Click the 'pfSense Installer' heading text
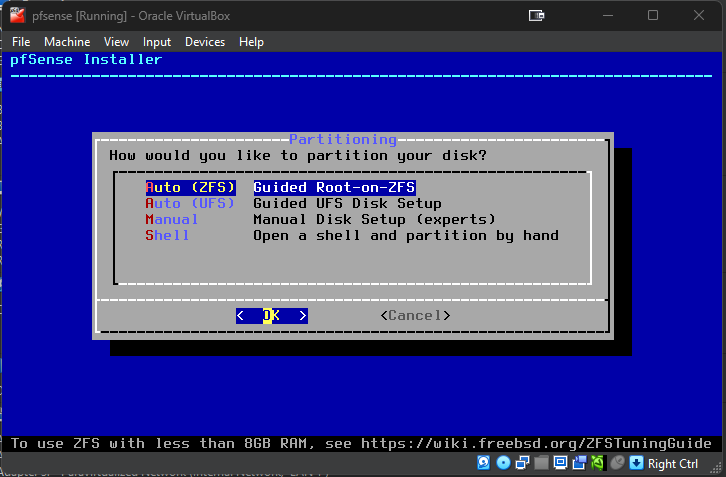The height and width of the screenshot is (477, 726). tap(86, 59)
